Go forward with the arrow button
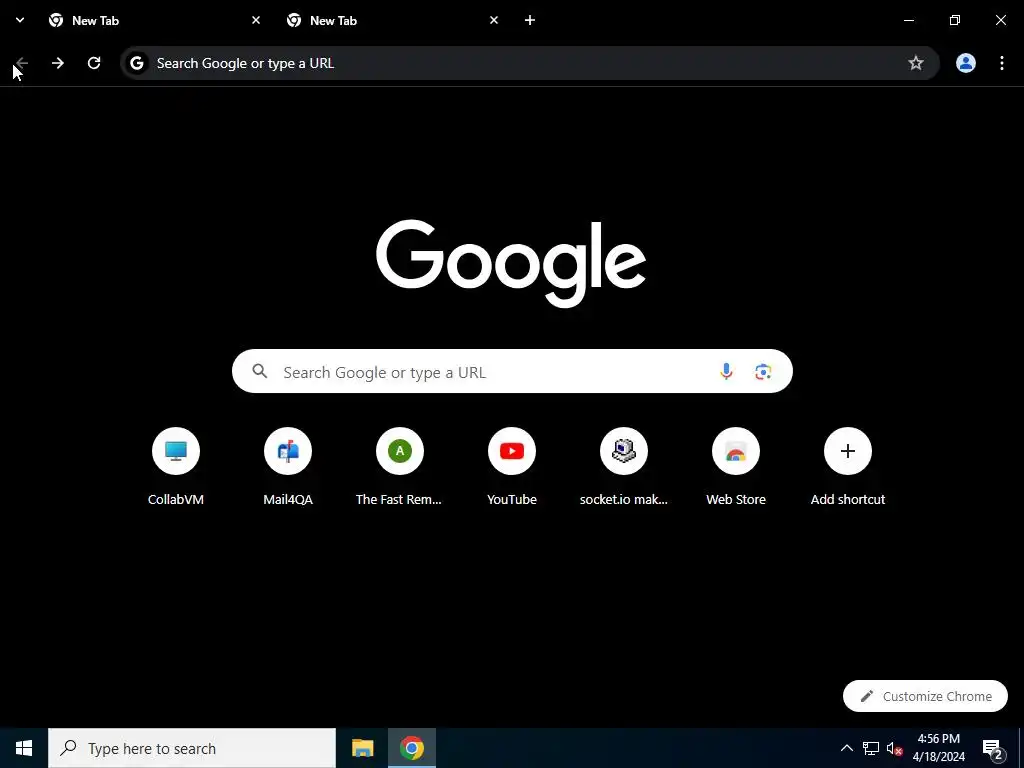 [57, 63]
